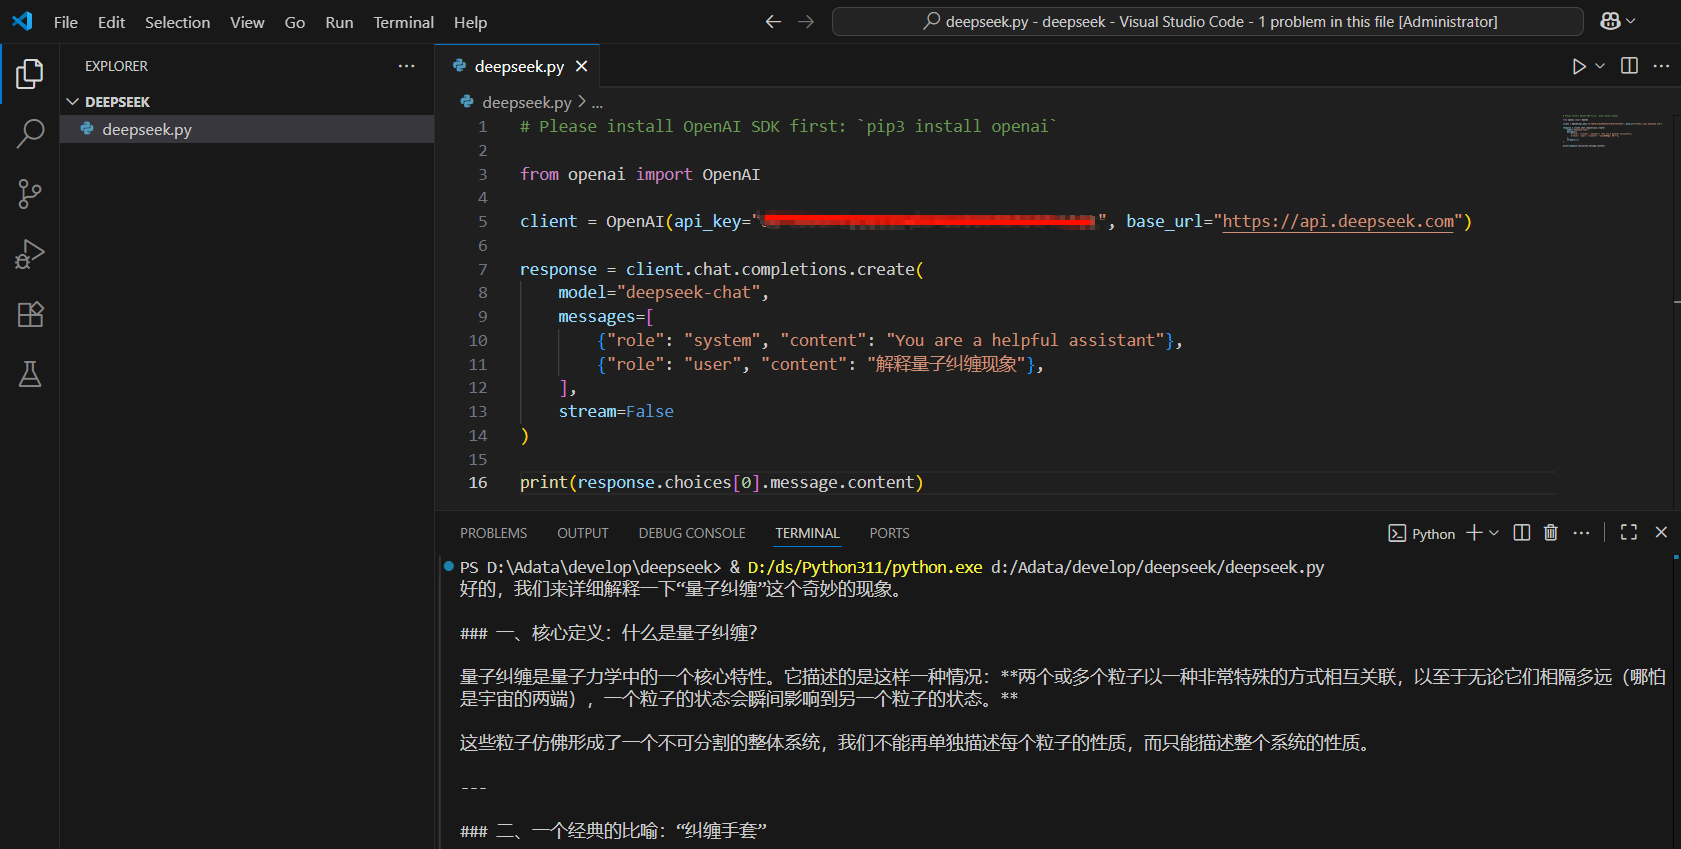Click the code minimap preview
This screenshot has height=849, width=1681.
1612,131
